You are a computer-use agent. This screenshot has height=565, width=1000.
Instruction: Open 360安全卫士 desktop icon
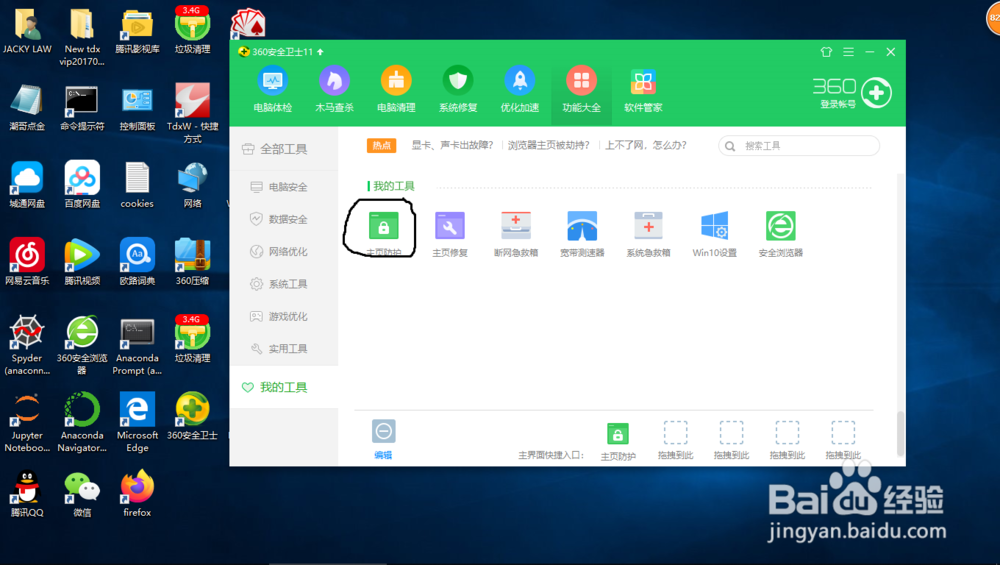pos(192,416)
